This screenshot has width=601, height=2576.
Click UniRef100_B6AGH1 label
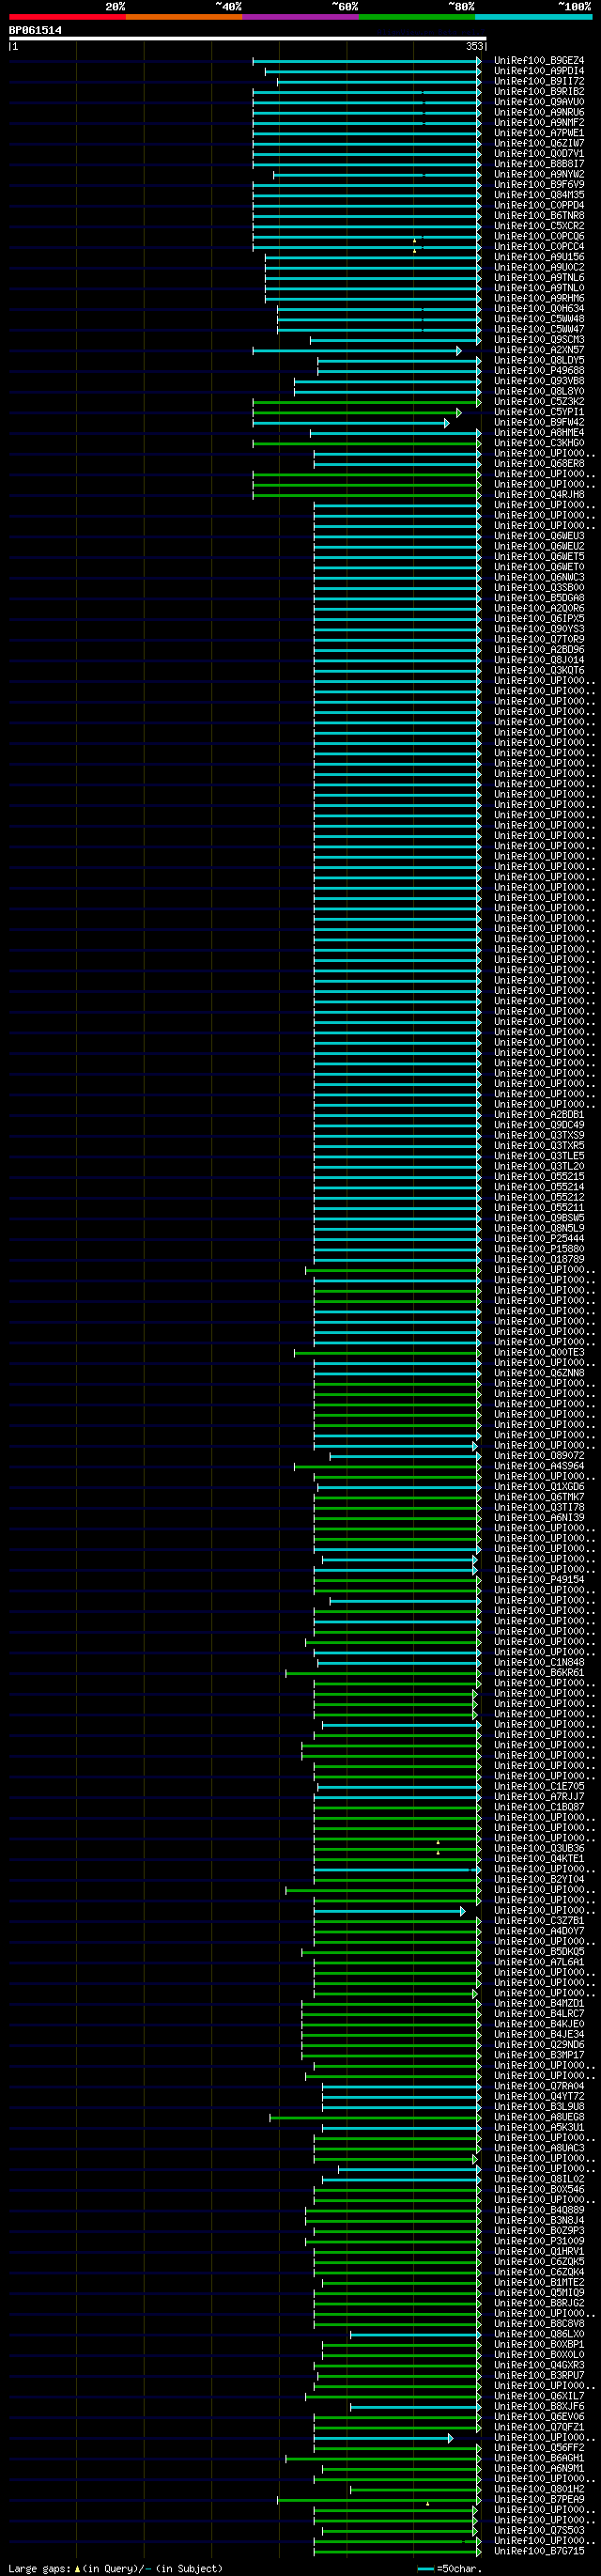539,2458
